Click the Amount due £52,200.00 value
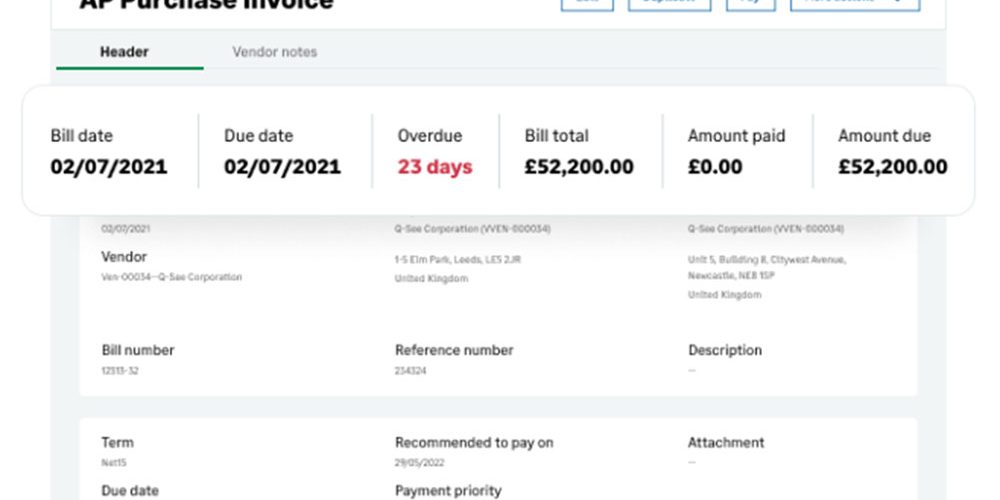 pyautogui.click(x=892, y=167)
